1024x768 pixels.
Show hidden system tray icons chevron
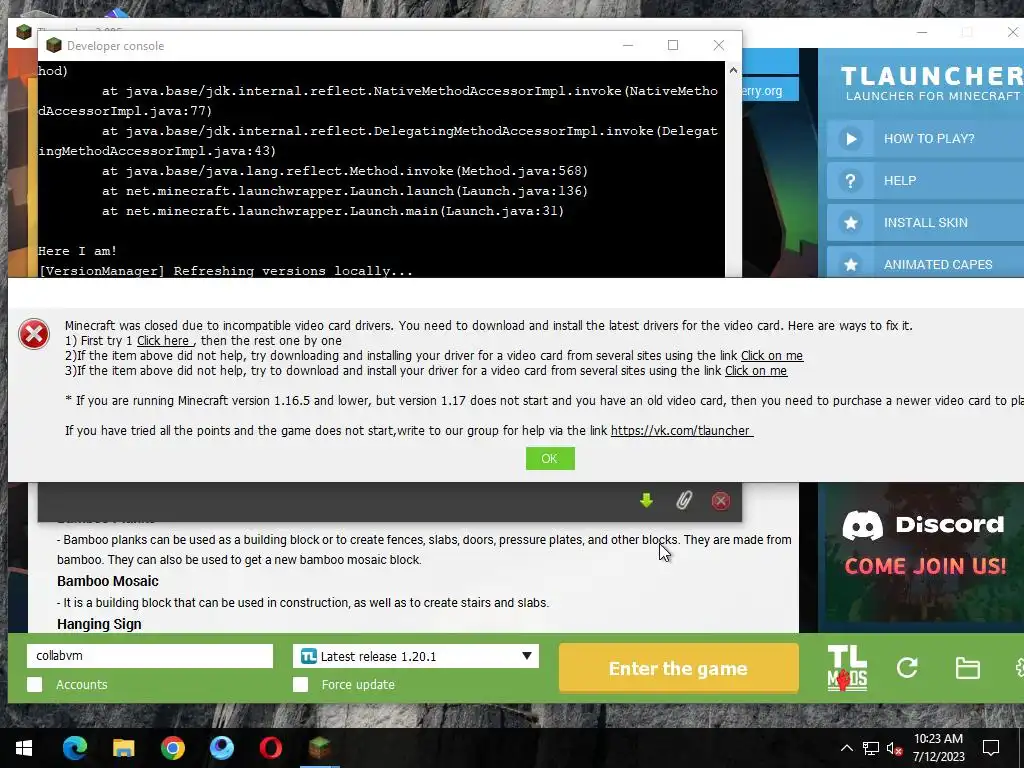click(x=846, y=748)
